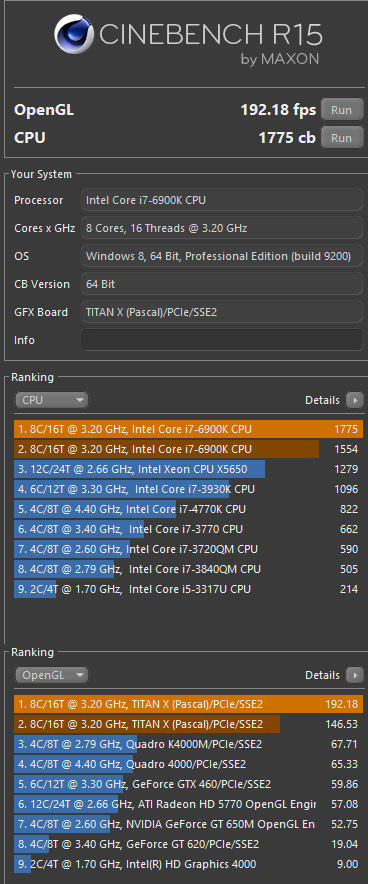The height and width of the screenshot is (884, 368).
Task: Open the CPU ranking type dropdown
Action: coord(51,400)
